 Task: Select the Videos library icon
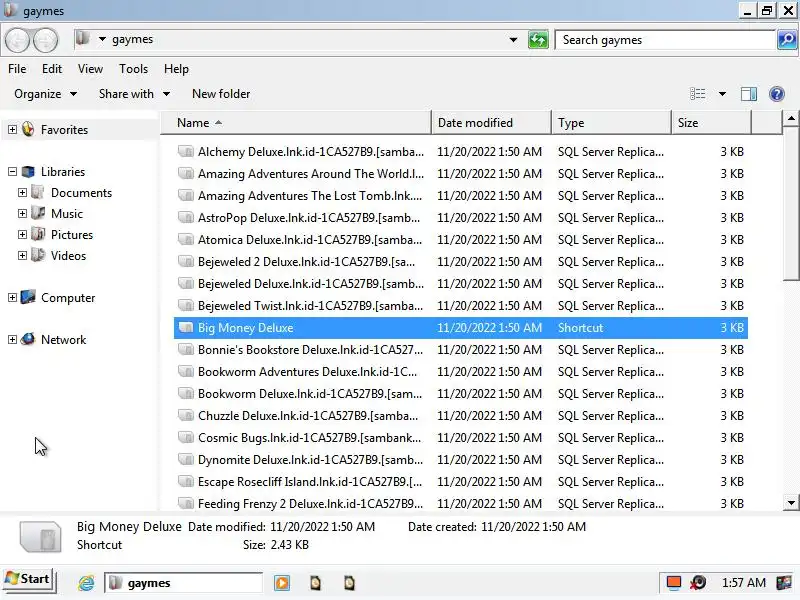38,256
